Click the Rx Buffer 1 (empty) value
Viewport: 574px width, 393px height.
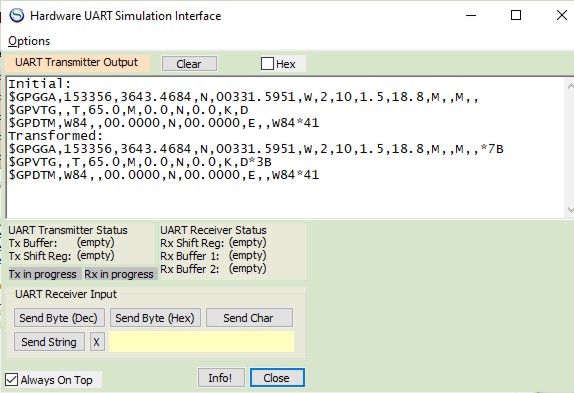247,255
